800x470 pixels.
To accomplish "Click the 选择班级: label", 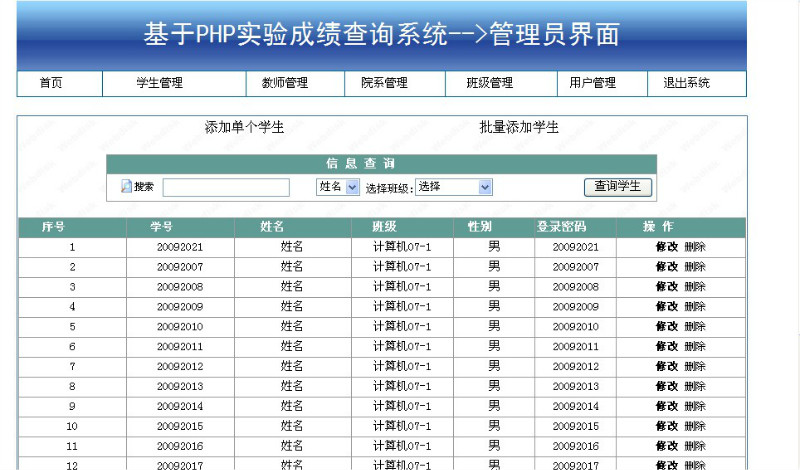I will (x=389, y=188).
